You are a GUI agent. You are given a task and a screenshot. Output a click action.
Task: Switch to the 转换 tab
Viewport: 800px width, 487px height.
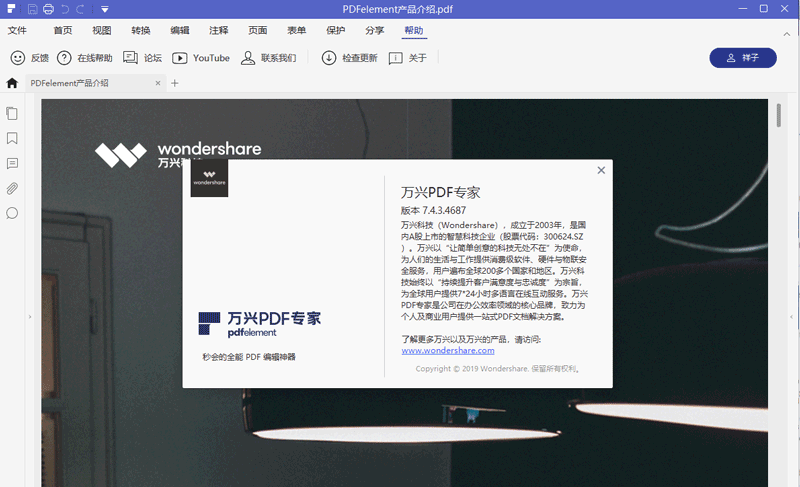coord(141,31)
